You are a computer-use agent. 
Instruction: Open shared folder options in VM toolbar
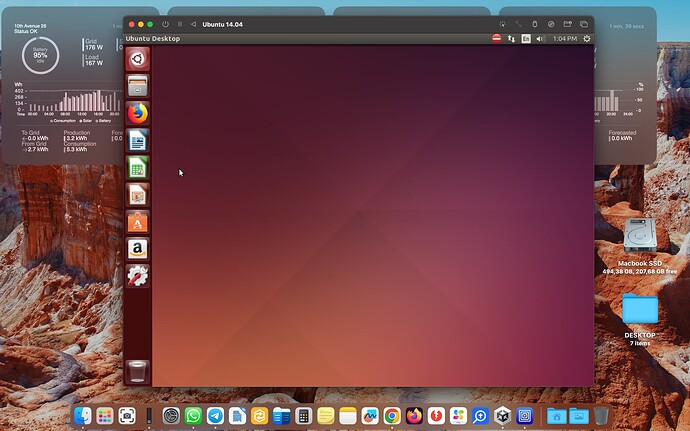[568, 24]
